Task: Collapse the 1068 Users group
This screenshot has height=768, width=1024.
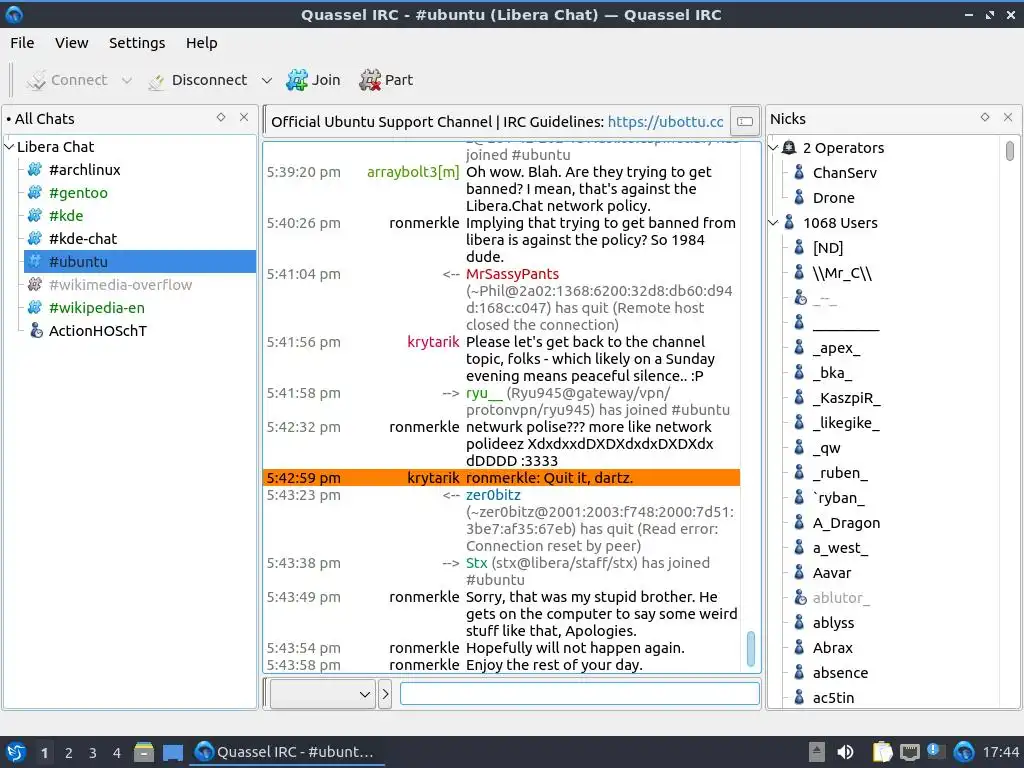Action: click(773, 223)
